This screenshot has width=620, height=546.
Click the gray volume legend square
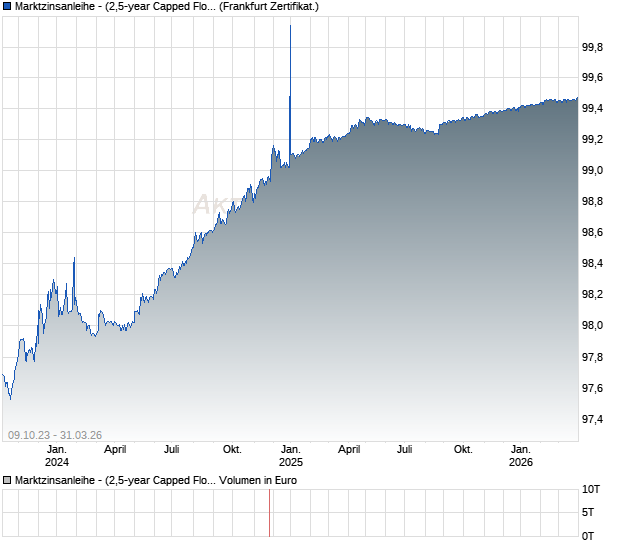pyautogui.click(x=8, y=480)
